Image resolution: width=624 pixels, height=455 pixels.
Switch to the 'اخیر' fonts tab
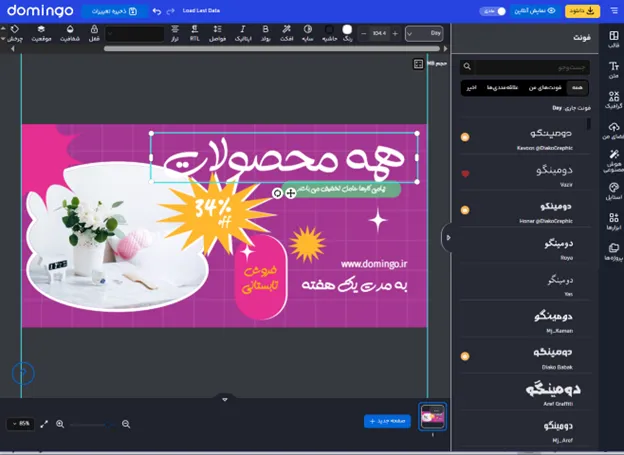click(x=469, y=88)
